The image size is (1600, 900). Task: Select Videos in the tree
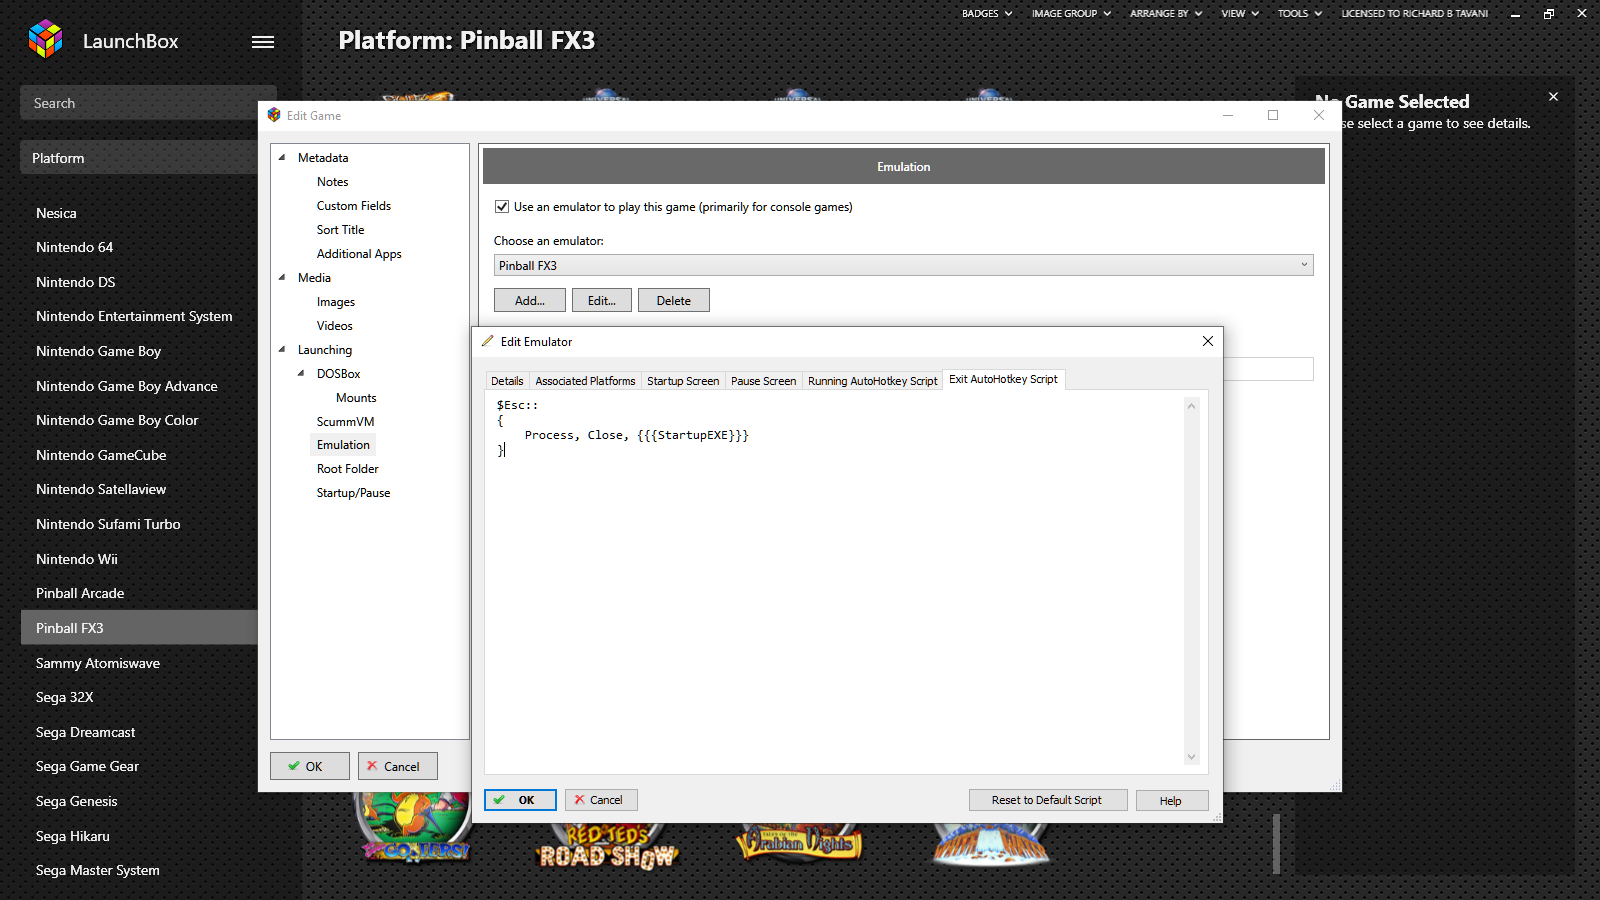click(x=335, y=325)
